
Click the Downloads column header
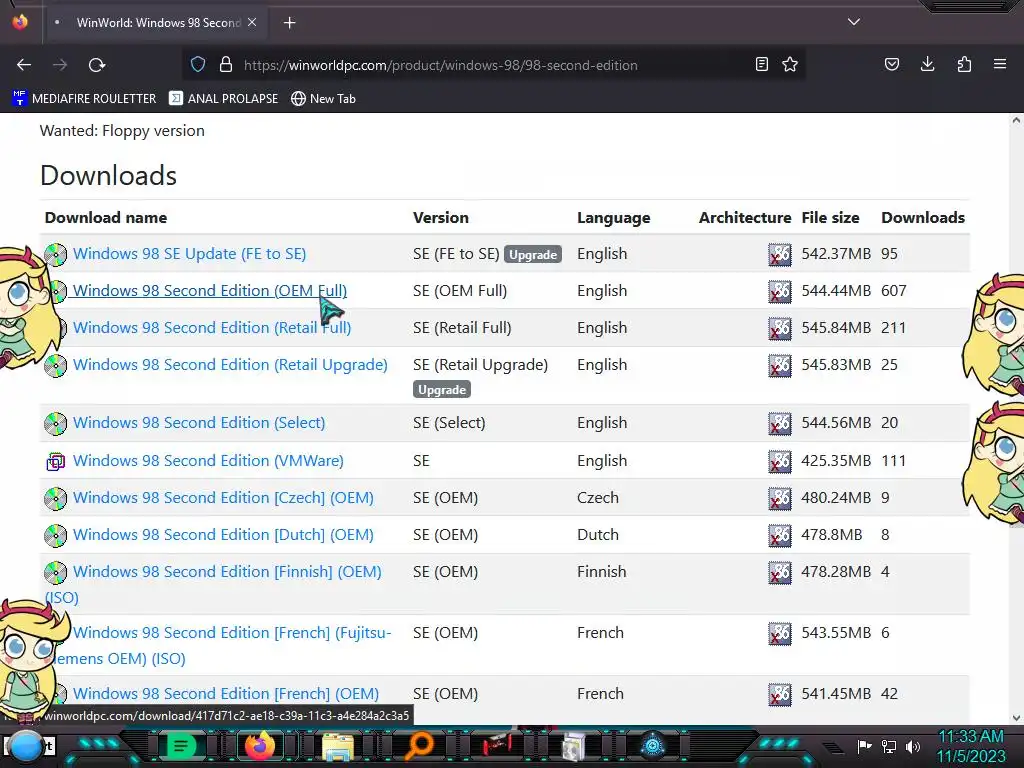tap(923, 217)
